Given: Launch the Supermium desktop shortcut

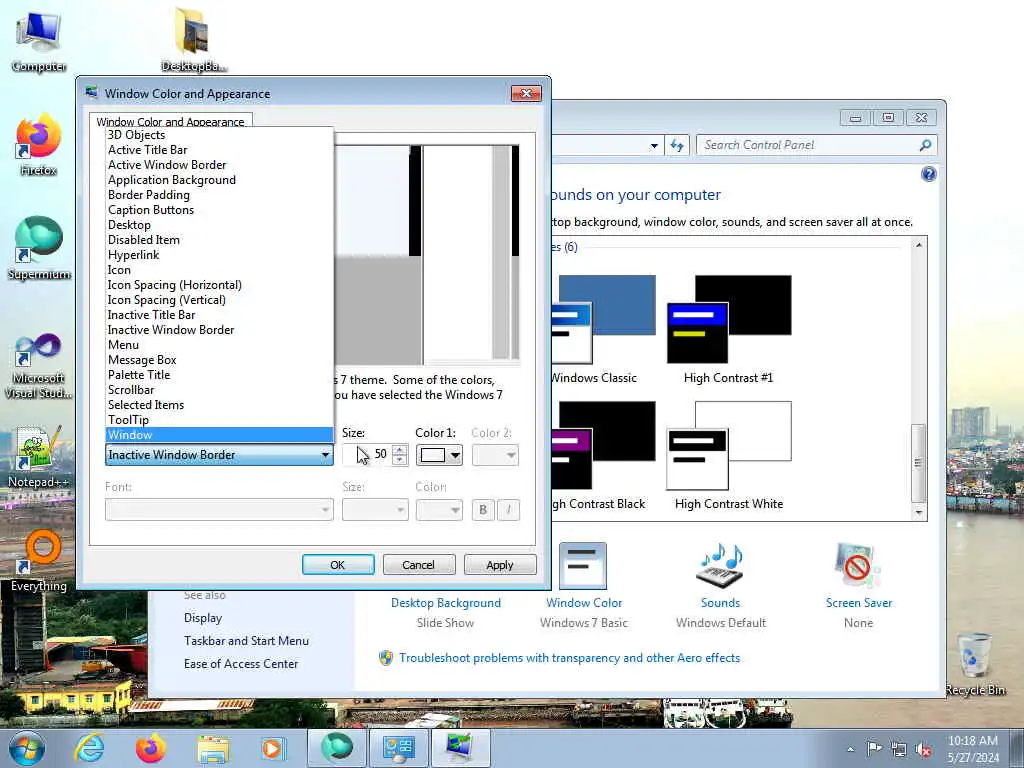Looking at the screenshot, I should point(39,248).
